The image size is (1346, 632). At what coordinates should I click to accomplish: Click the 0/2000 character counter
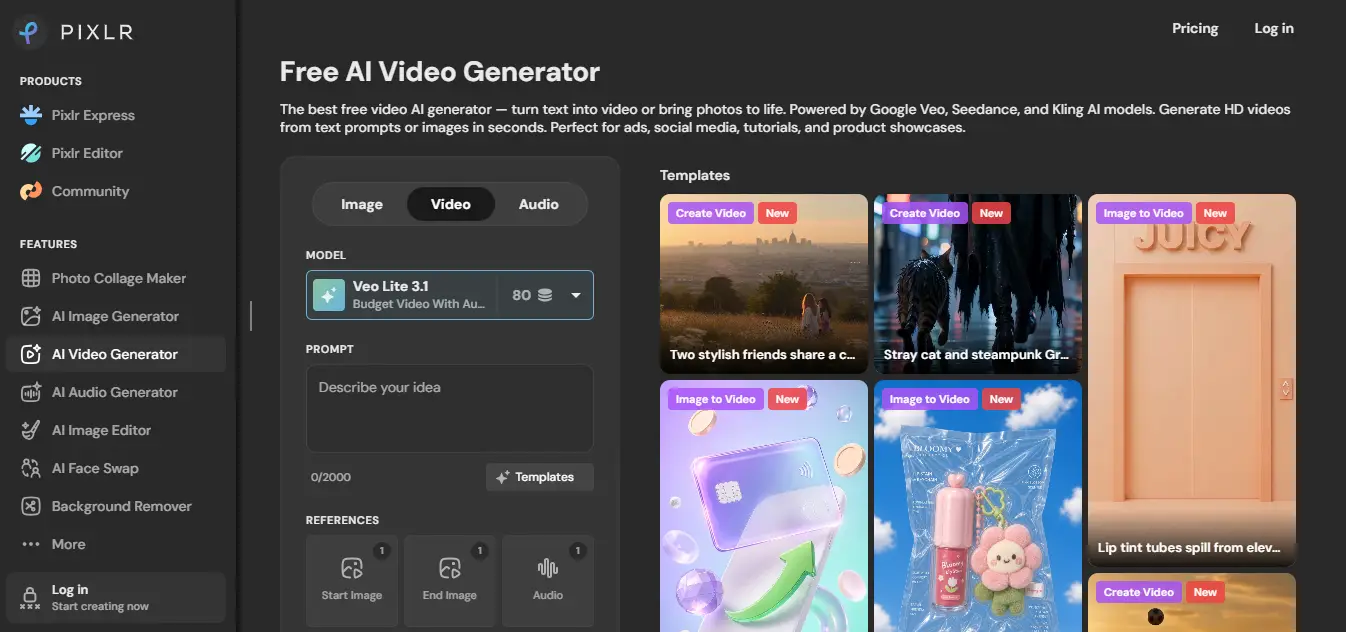(331, 477)
